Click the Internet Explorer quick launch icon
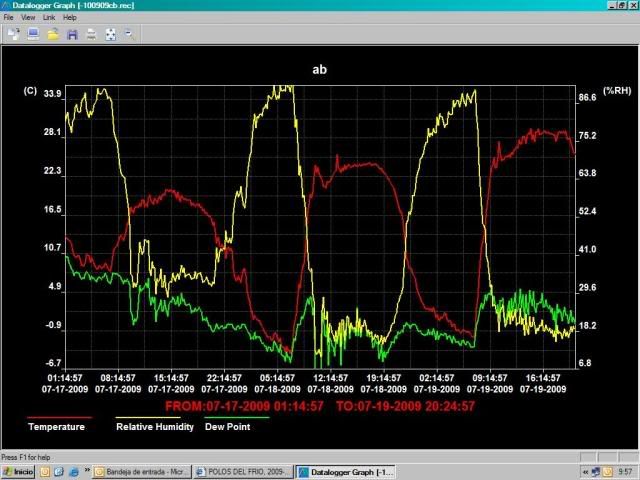The image size is (640, 480). (x=74, y=472)
